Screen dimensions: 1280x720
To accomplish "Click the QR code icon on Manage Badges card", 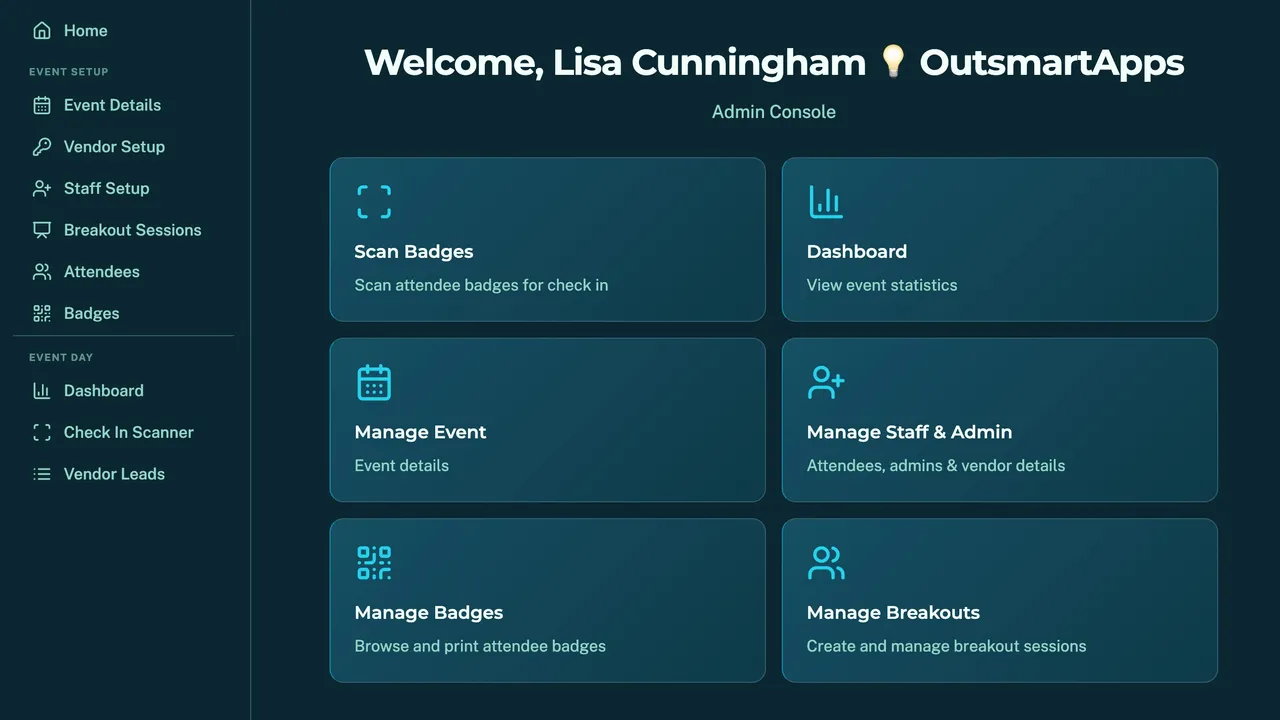I will pos(374,563).
